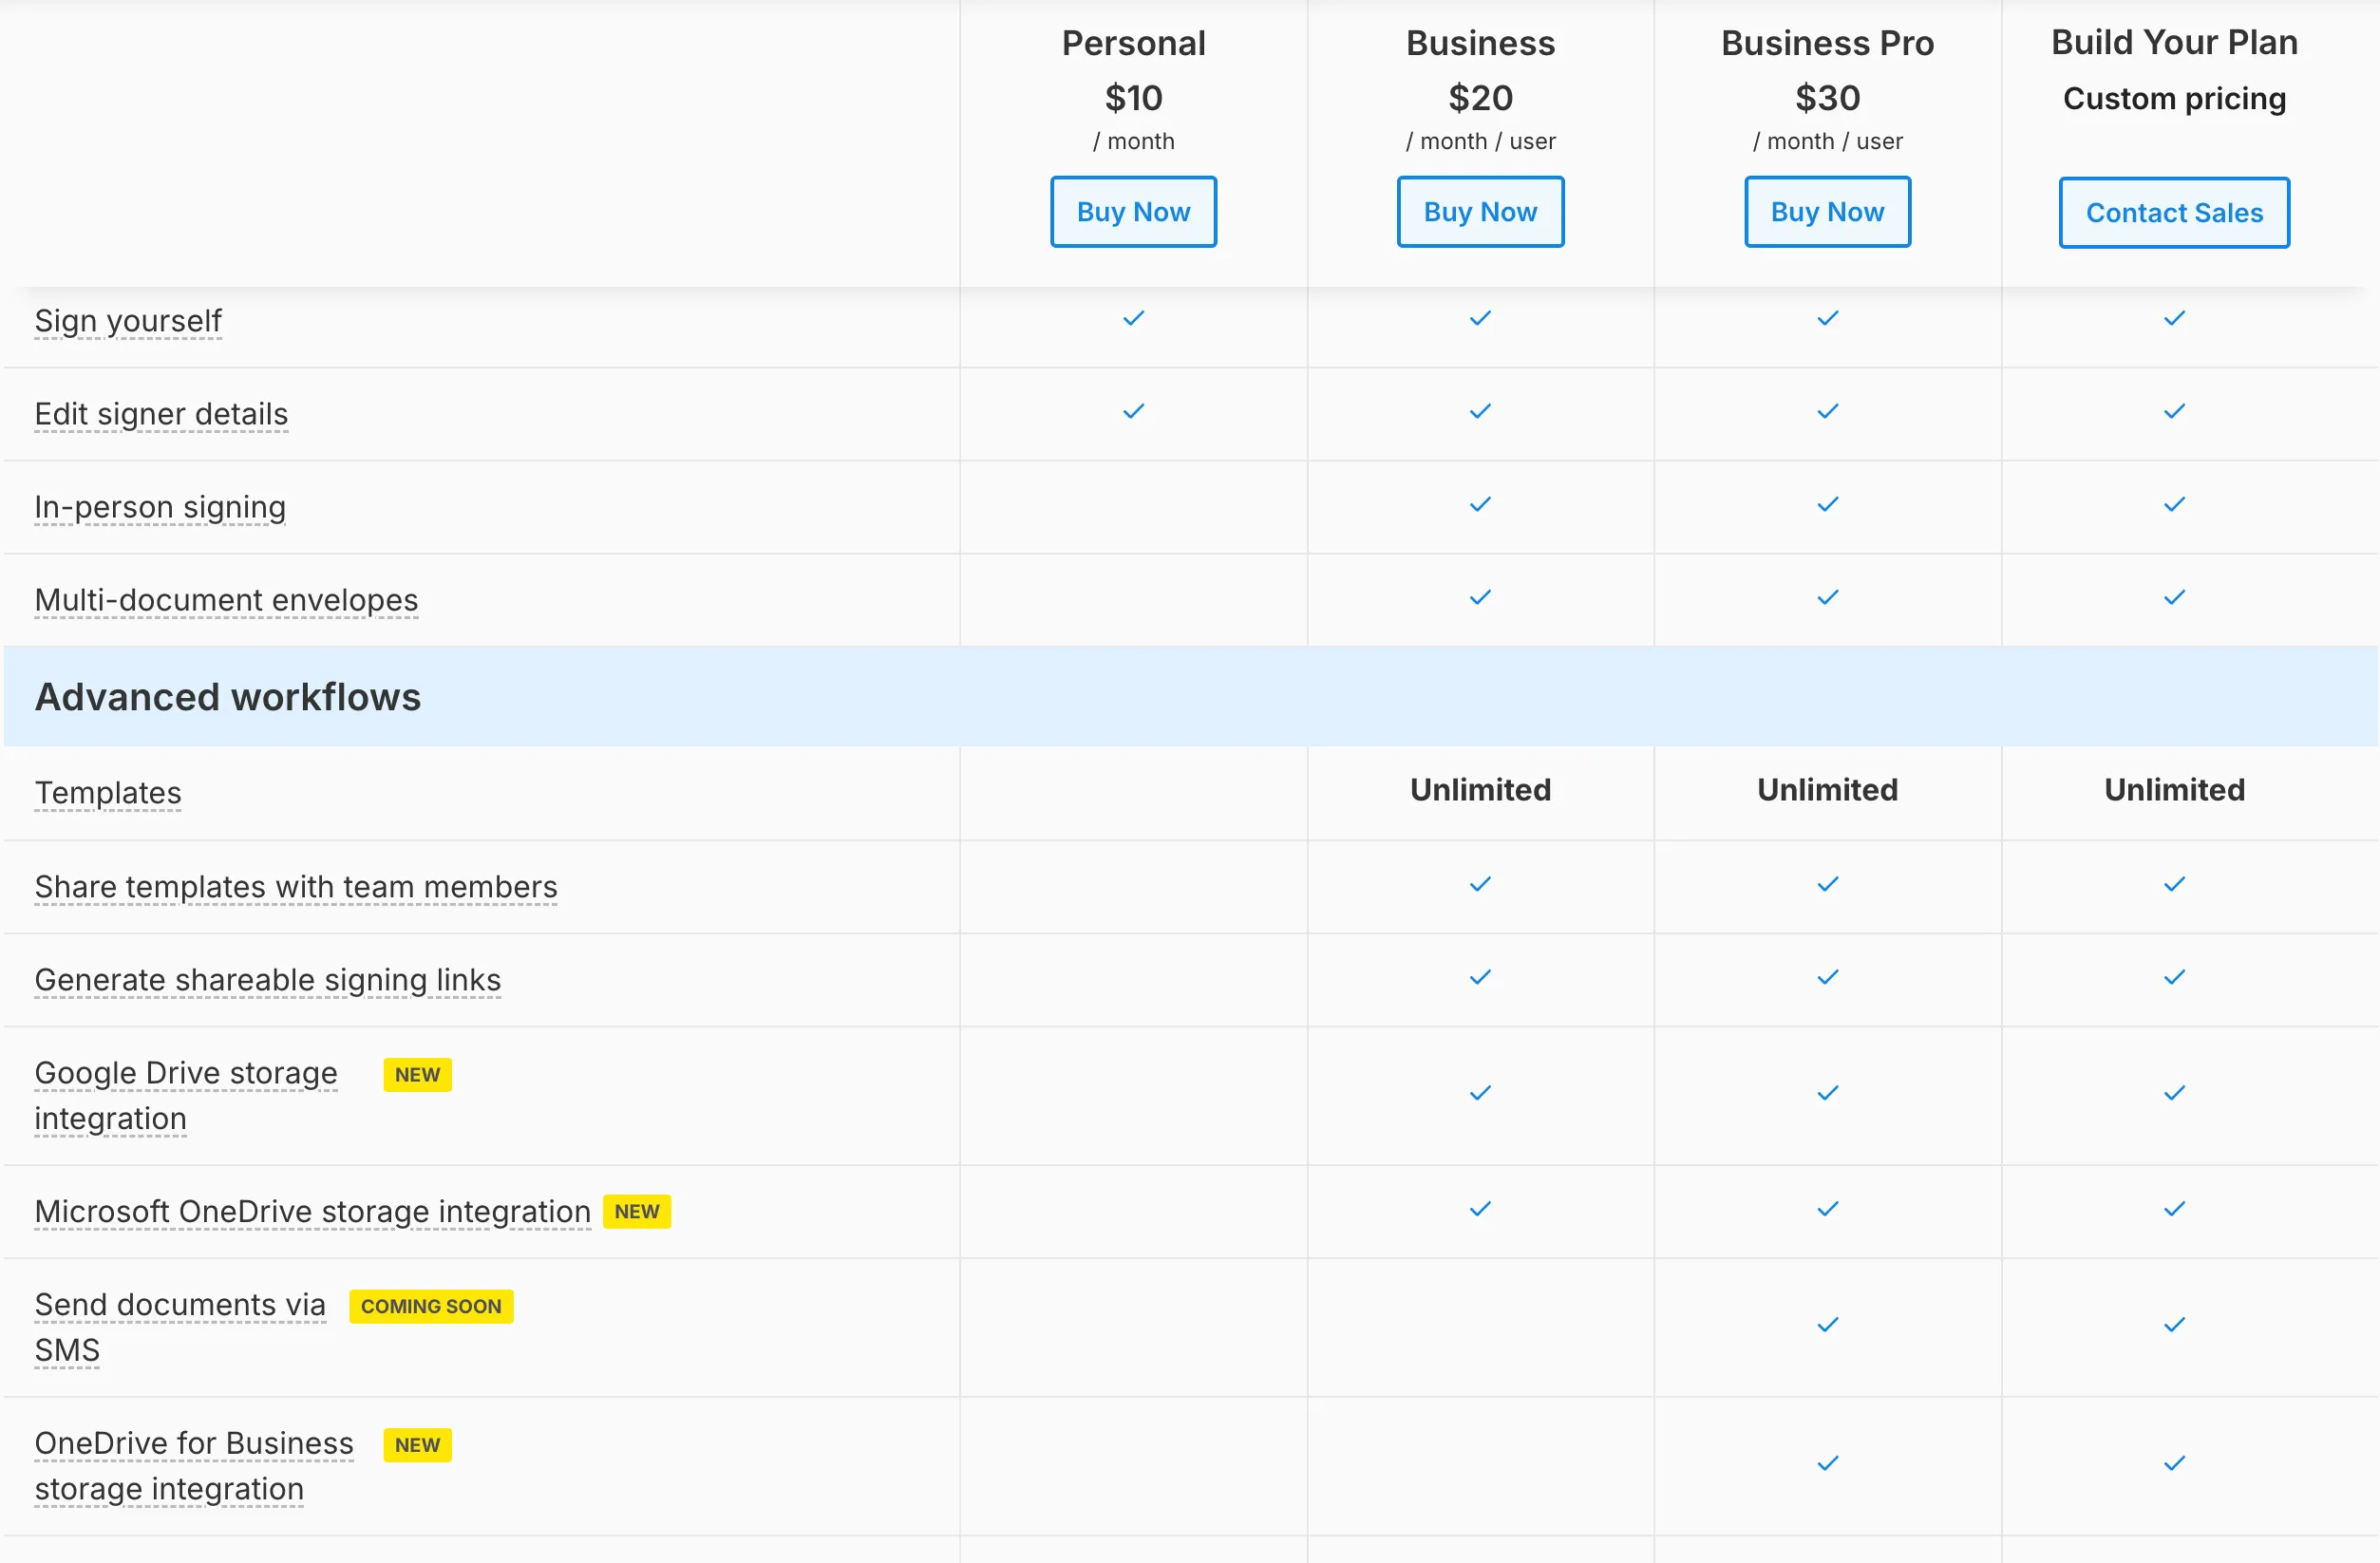Image resolution: width=2380 pixels, height=1563 pixels.
Task: Click Microsoft OneDrive storage integration label
Action: (312, 1211)
